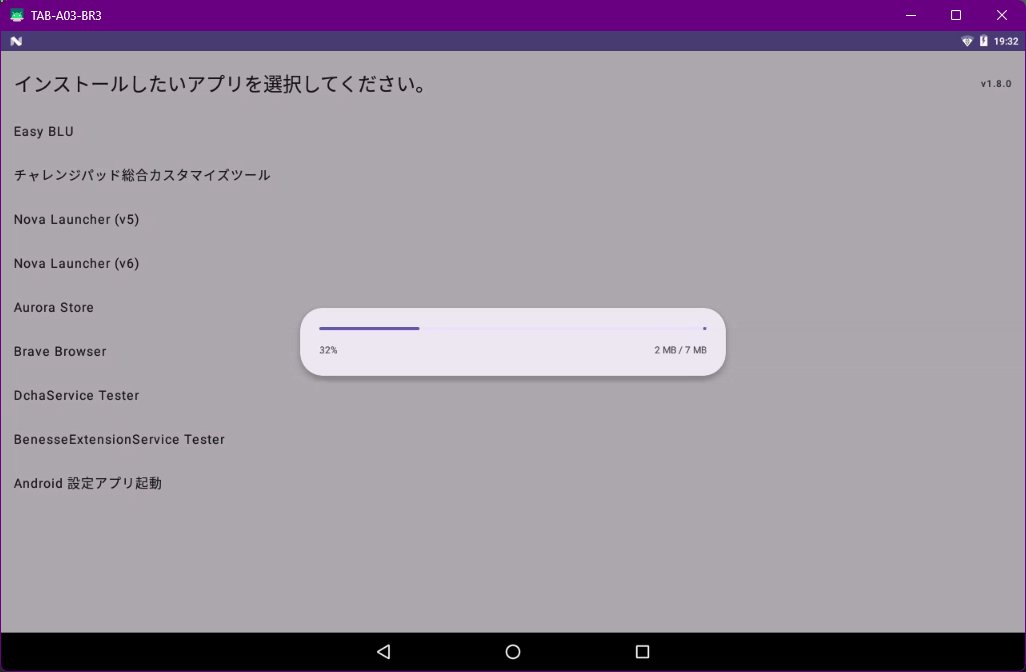Click the 32% progress label
The image size is (1026, 672).
point(328,350)
